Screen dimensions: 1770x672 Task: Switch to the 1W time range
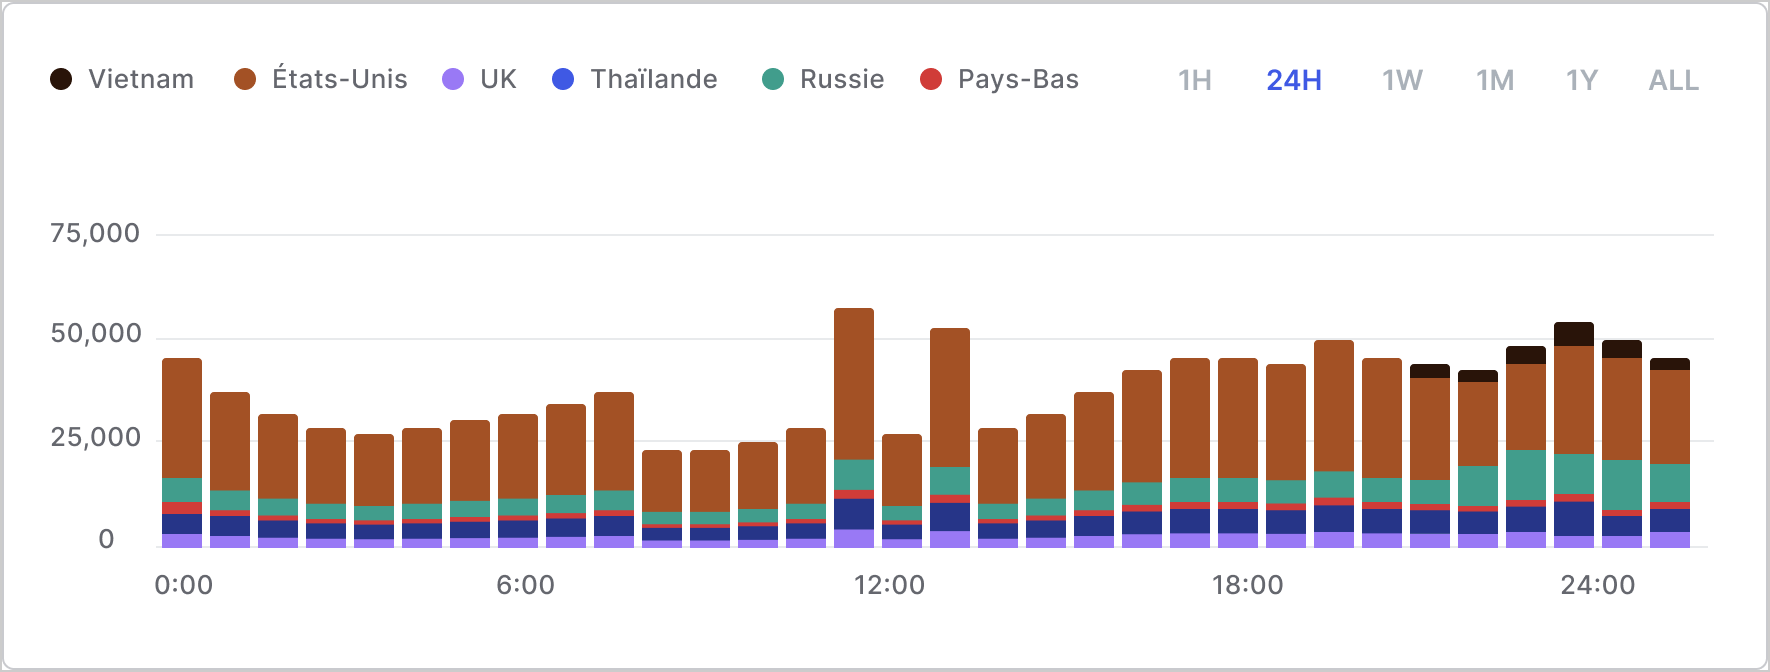pos(1402,80)
